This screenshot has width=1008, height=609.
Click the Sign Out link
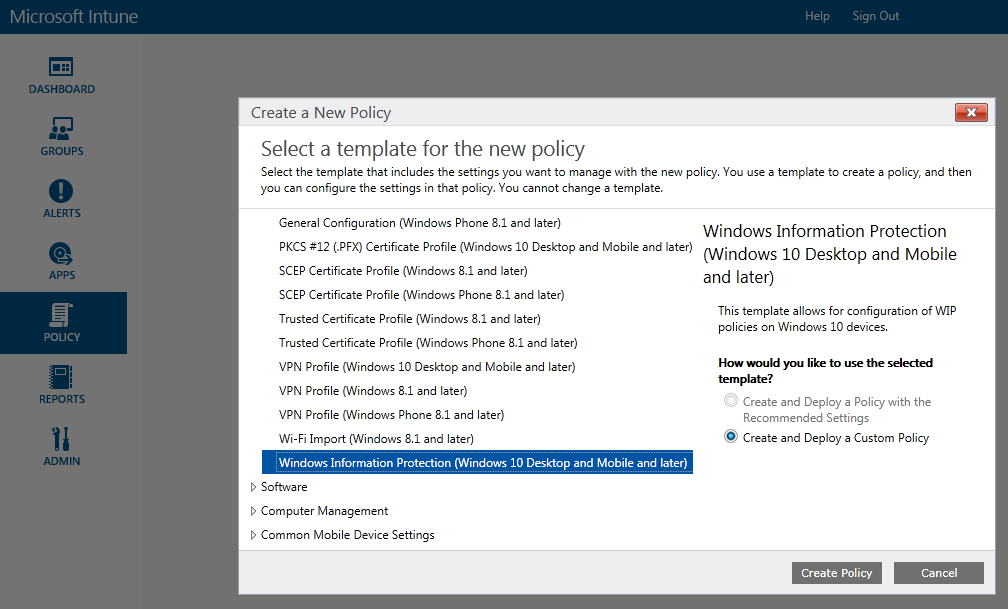tap(875, 16)
